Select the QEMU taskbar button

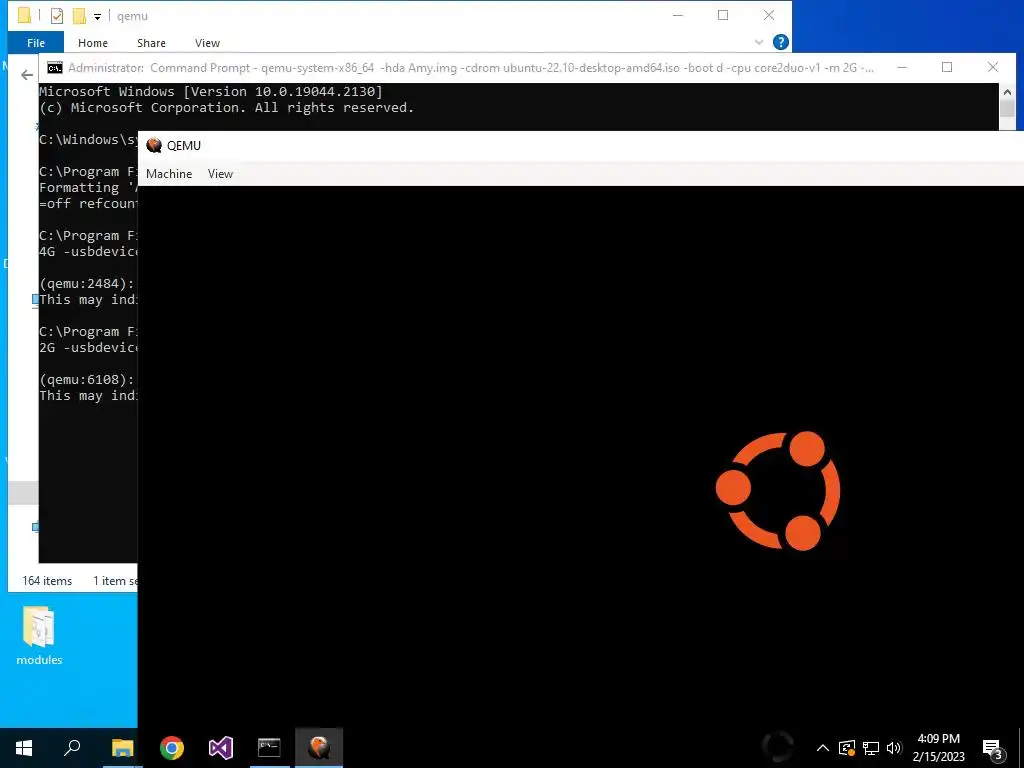pyautogui.click(x=319, y=748)
